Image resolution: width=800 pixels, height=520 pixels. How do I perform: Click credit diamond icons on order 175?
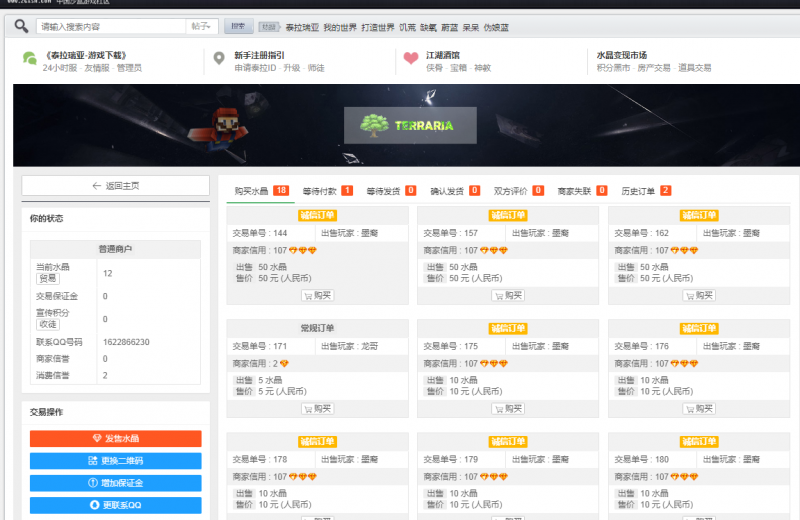[493, 364]
